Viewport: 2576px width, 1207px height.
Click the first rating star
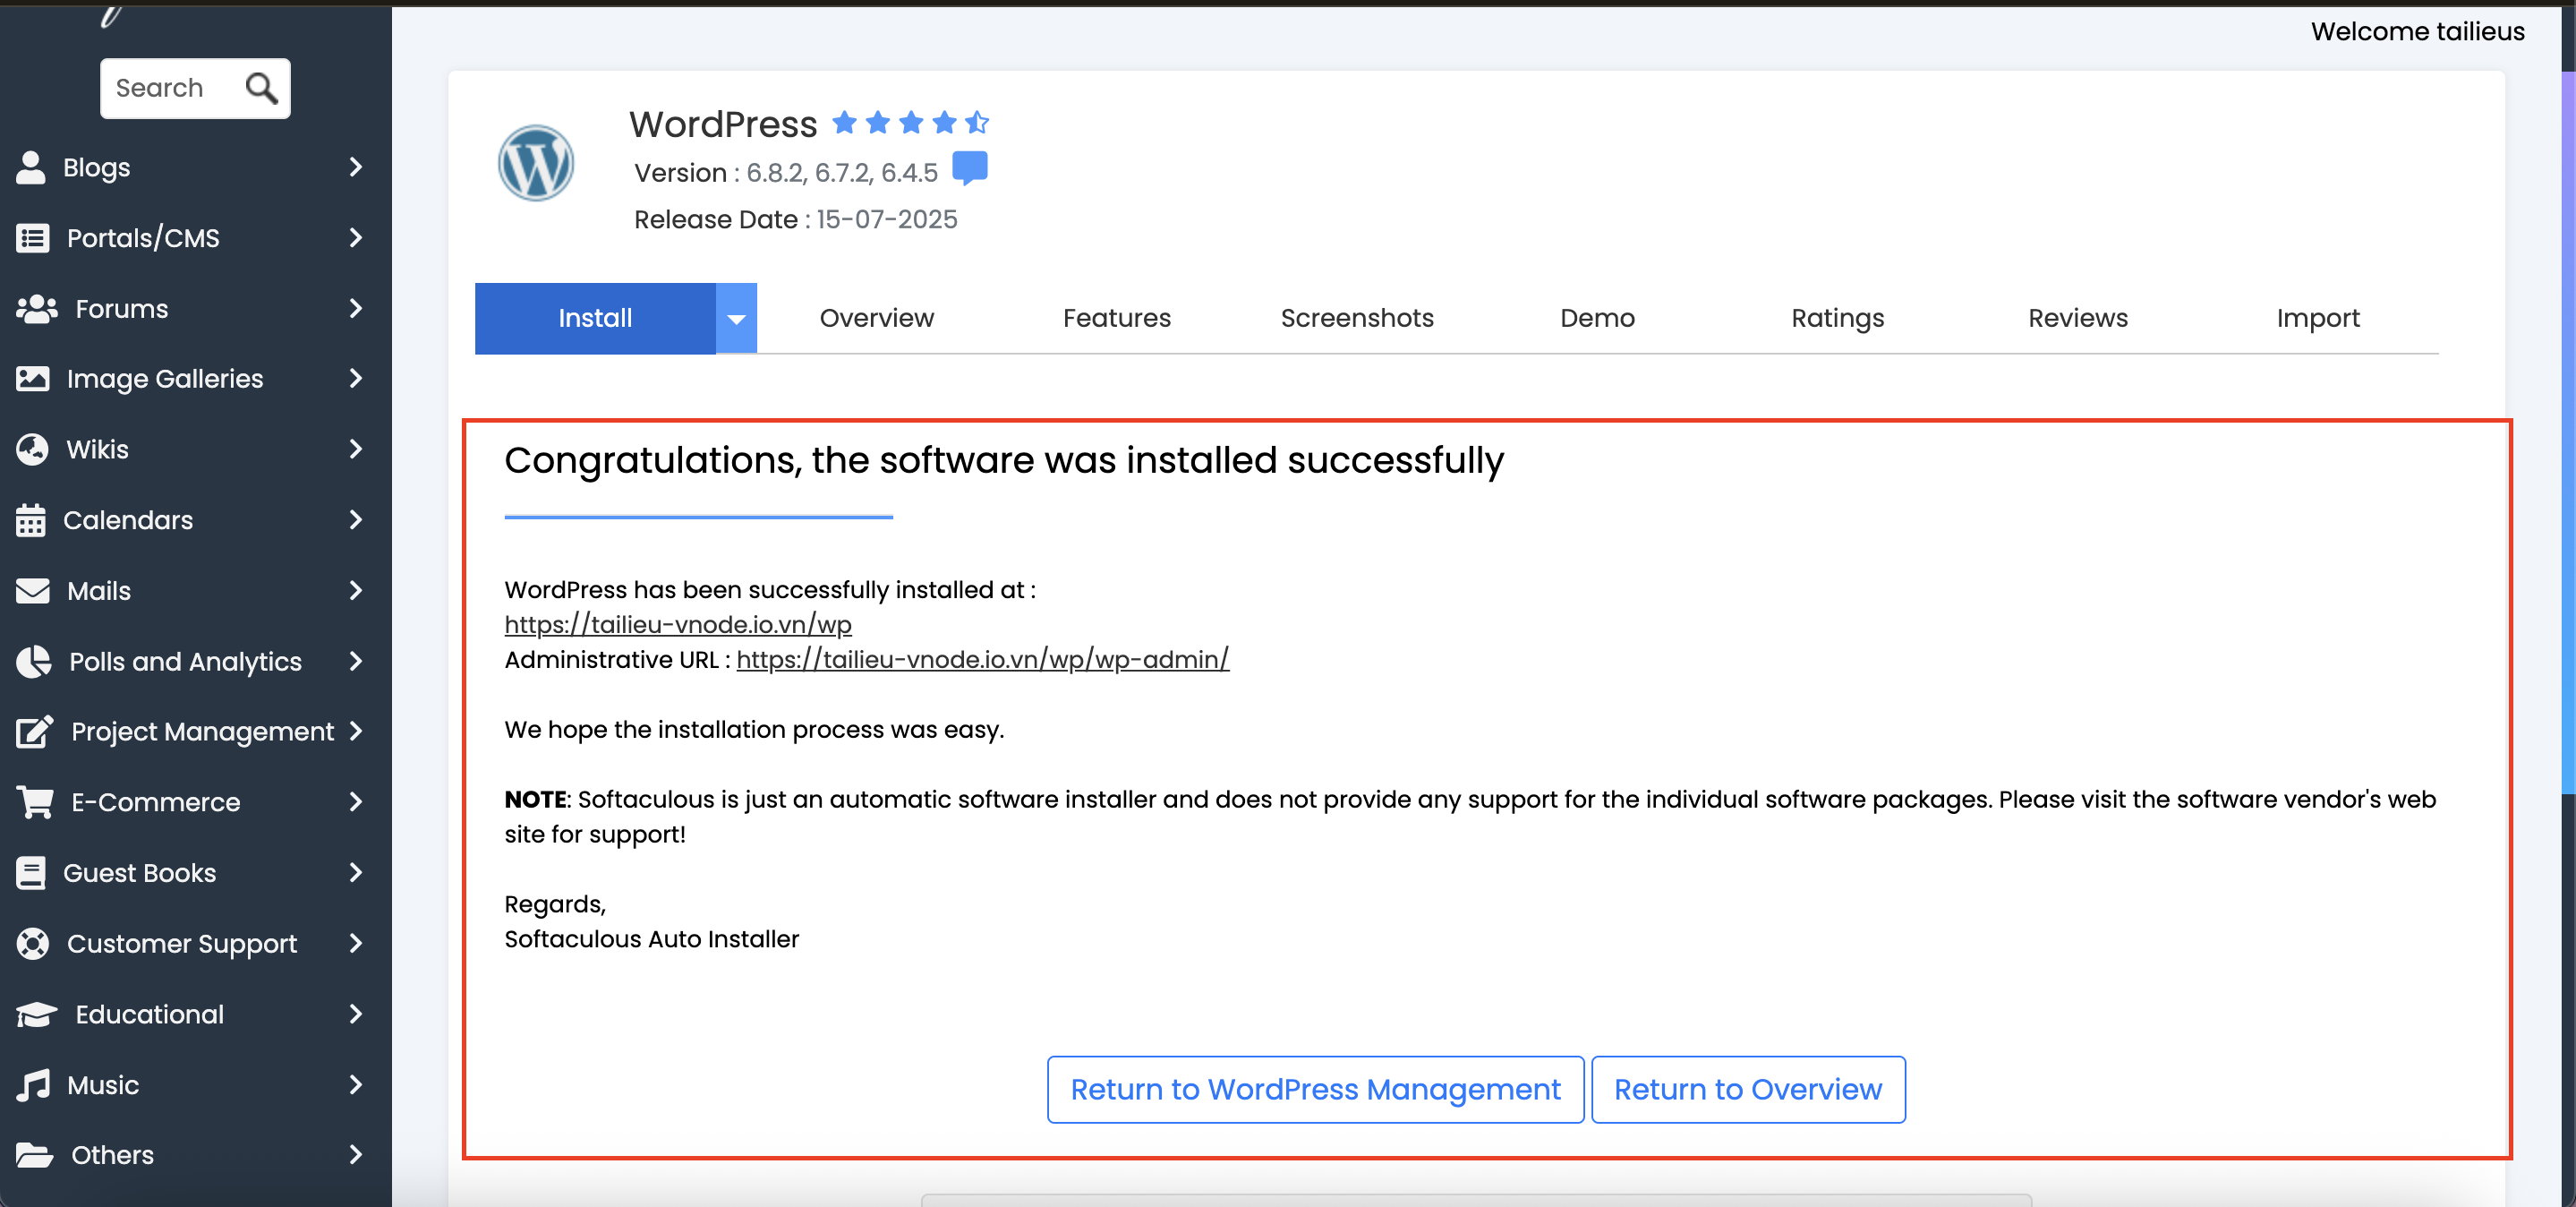pyautogui.click(x=845, y=122)
